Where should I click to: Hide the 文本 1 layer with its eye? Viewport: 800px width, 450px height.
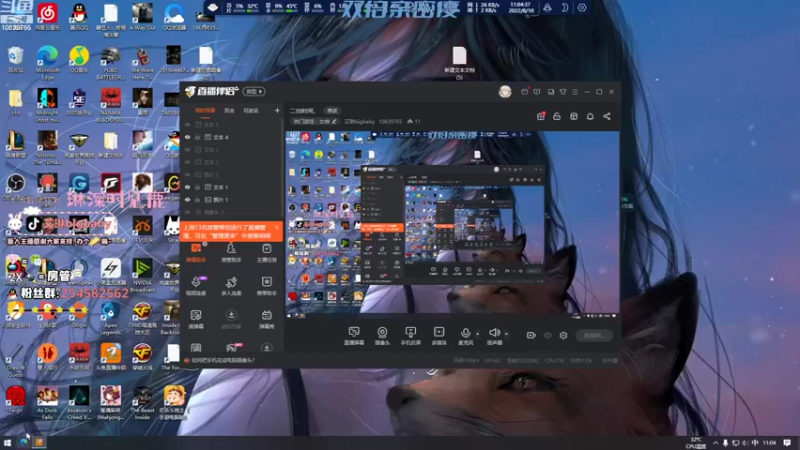188,187
